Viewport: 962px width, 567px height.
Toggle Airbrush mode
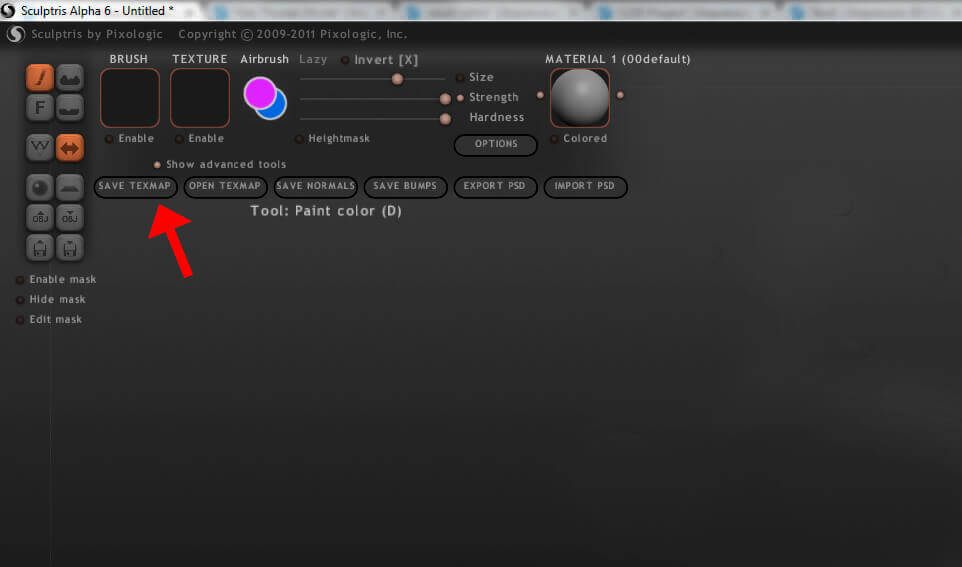[x=264, y=59]
